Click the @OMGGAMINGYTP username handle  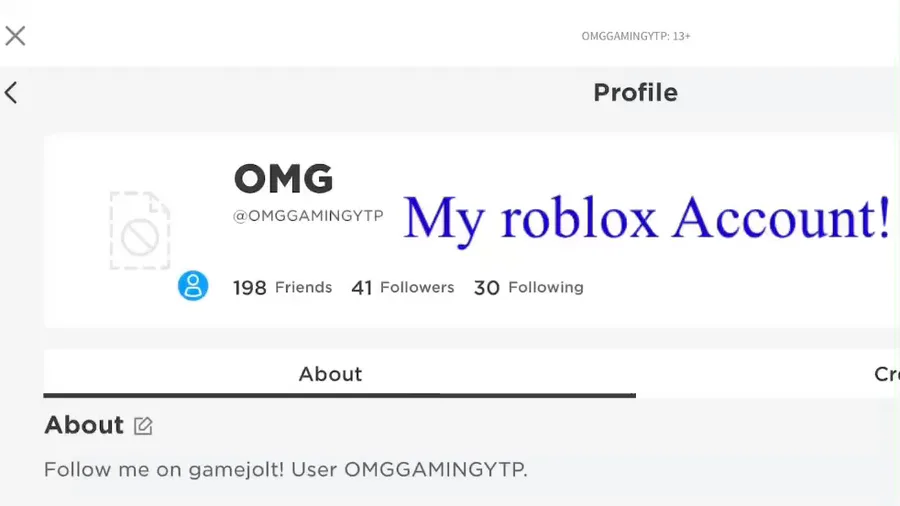coord(308,216)
